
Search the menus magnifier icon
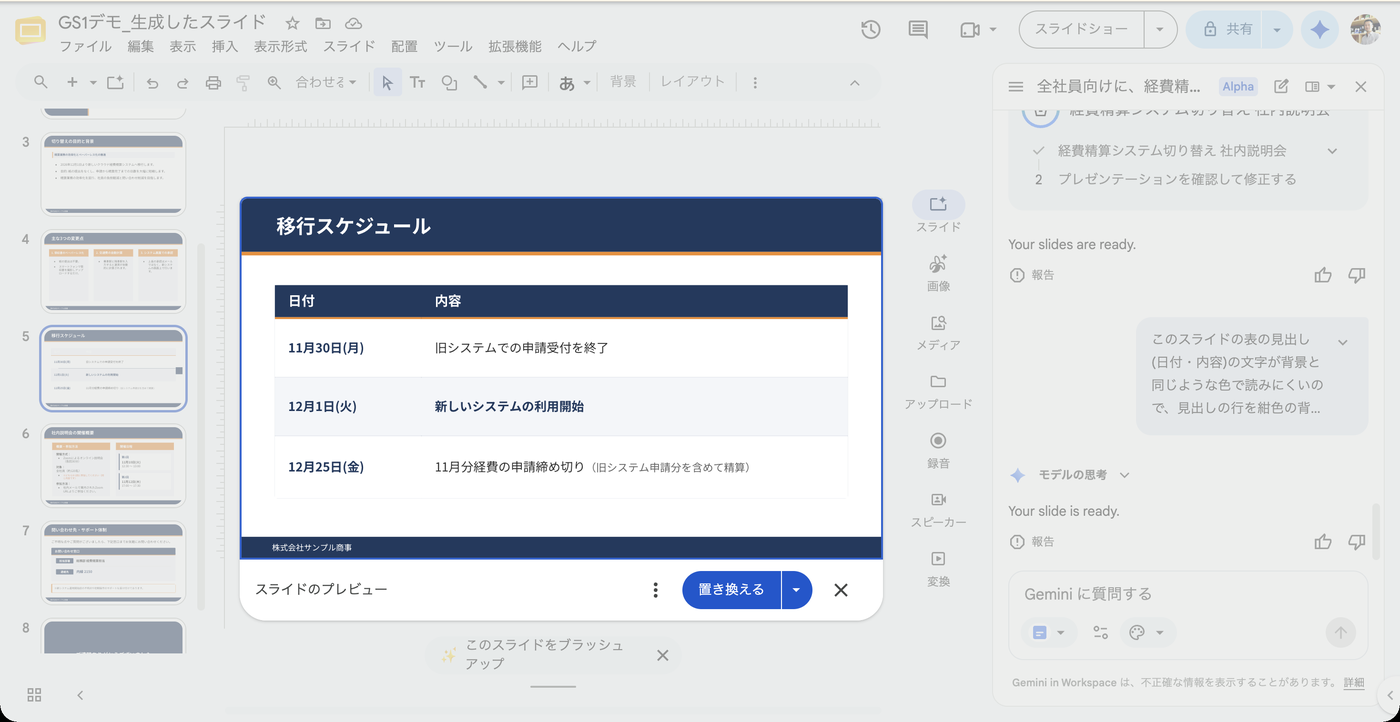coord(41,82)
